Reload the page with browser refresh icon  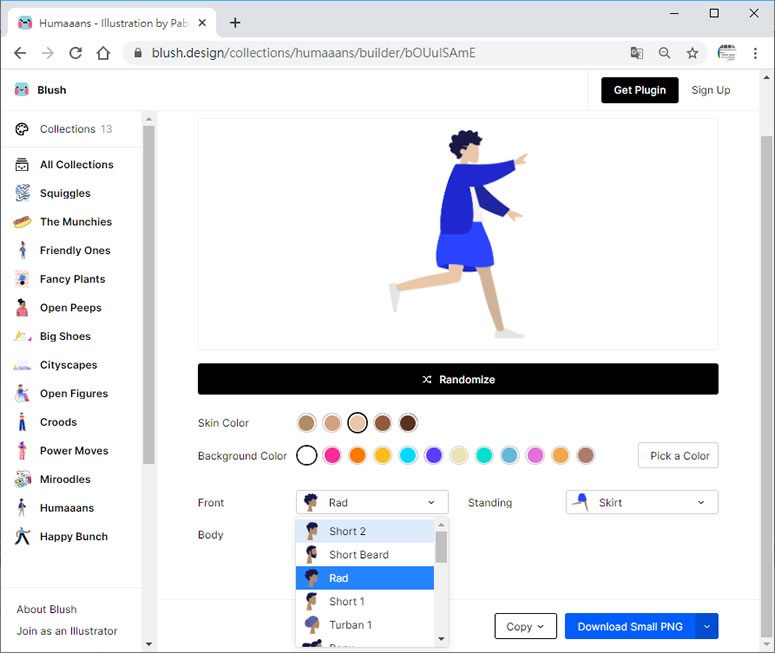coord(75,53)
